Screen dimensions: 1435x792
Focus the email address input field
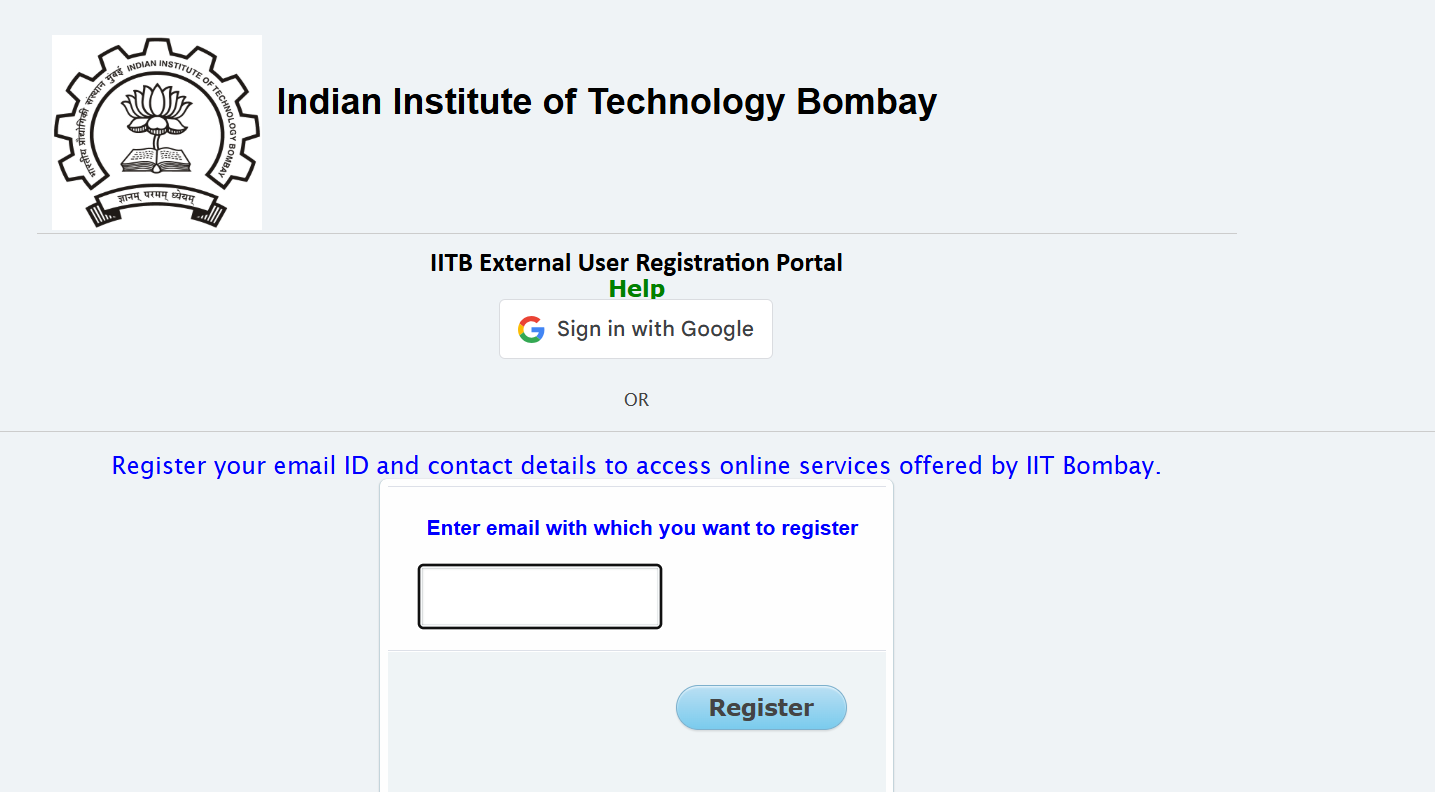pyautogui.click(x=540, y=597)
